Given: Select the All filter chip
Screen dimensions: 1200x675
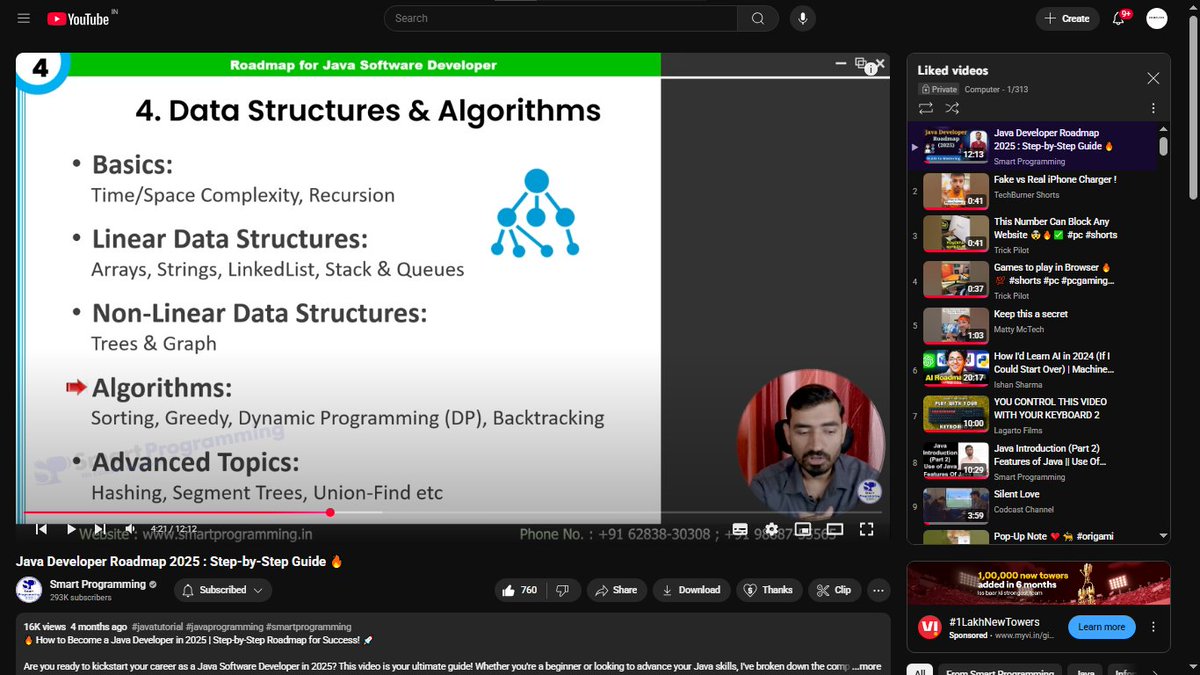Looking at the screenshot, I should (920, 672).
